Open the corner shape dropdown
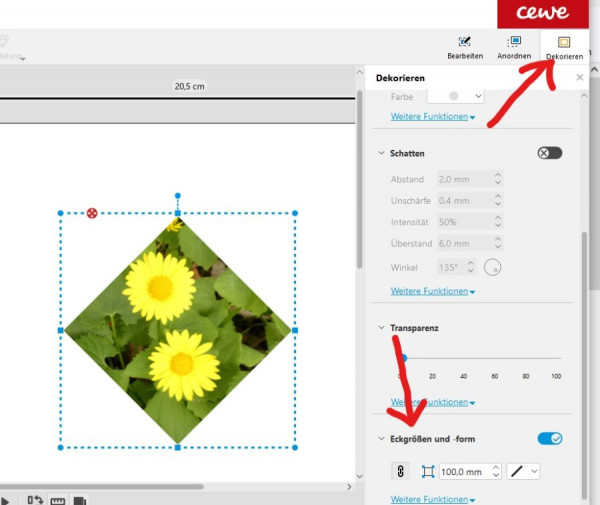Viewport: 600px width, 505px height. (x=523, y=471)
